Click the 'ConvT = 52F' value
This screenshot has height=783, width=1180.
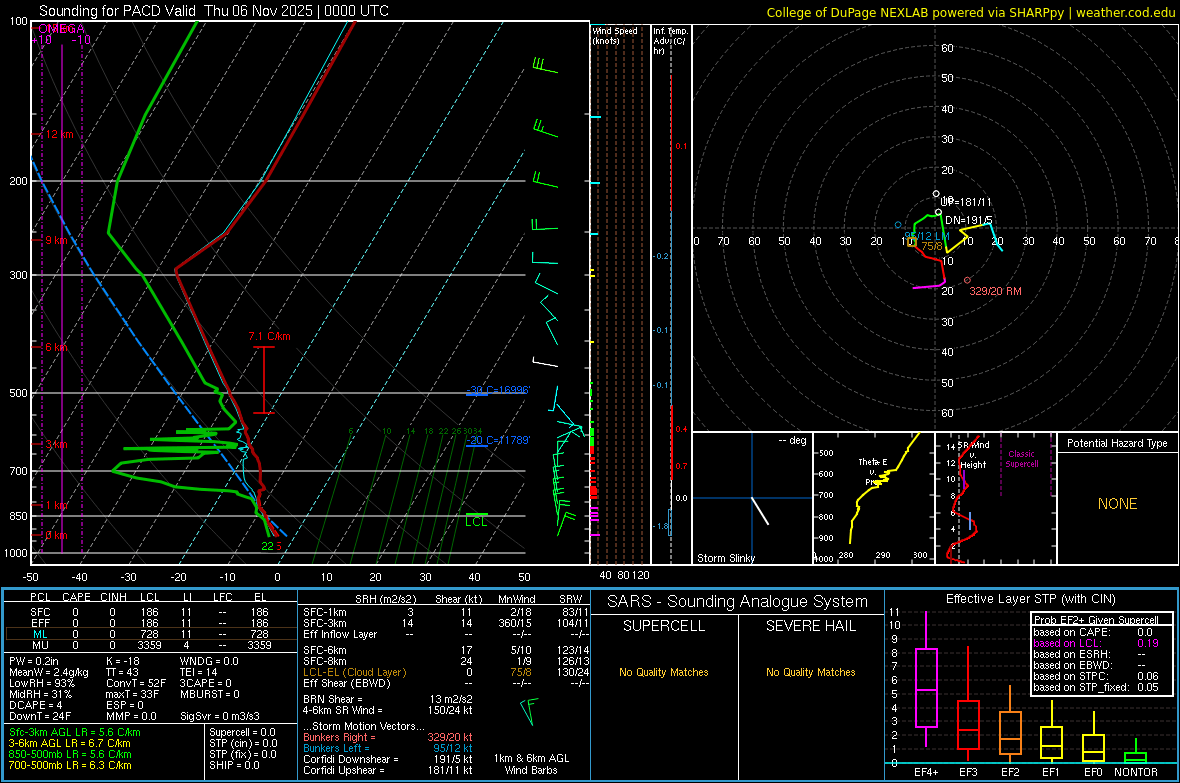(136, 683)
